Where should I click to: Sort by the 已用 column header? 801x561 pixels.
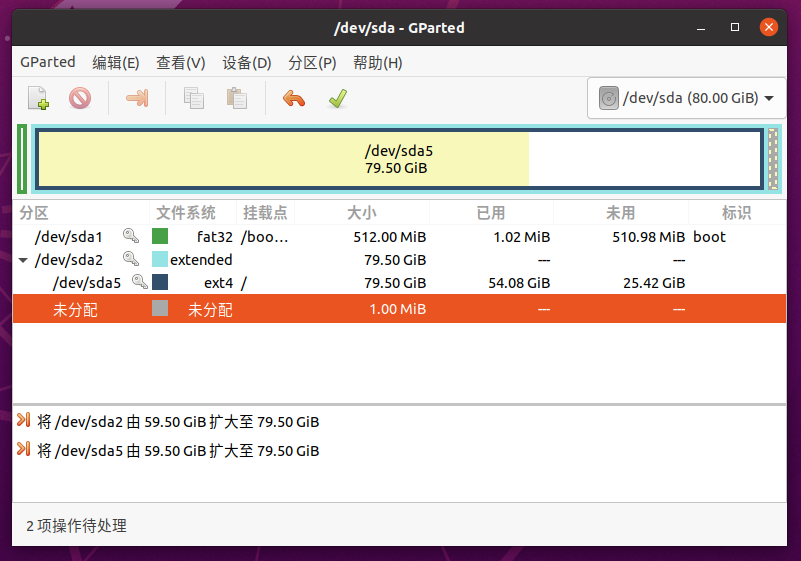point(491,213)
